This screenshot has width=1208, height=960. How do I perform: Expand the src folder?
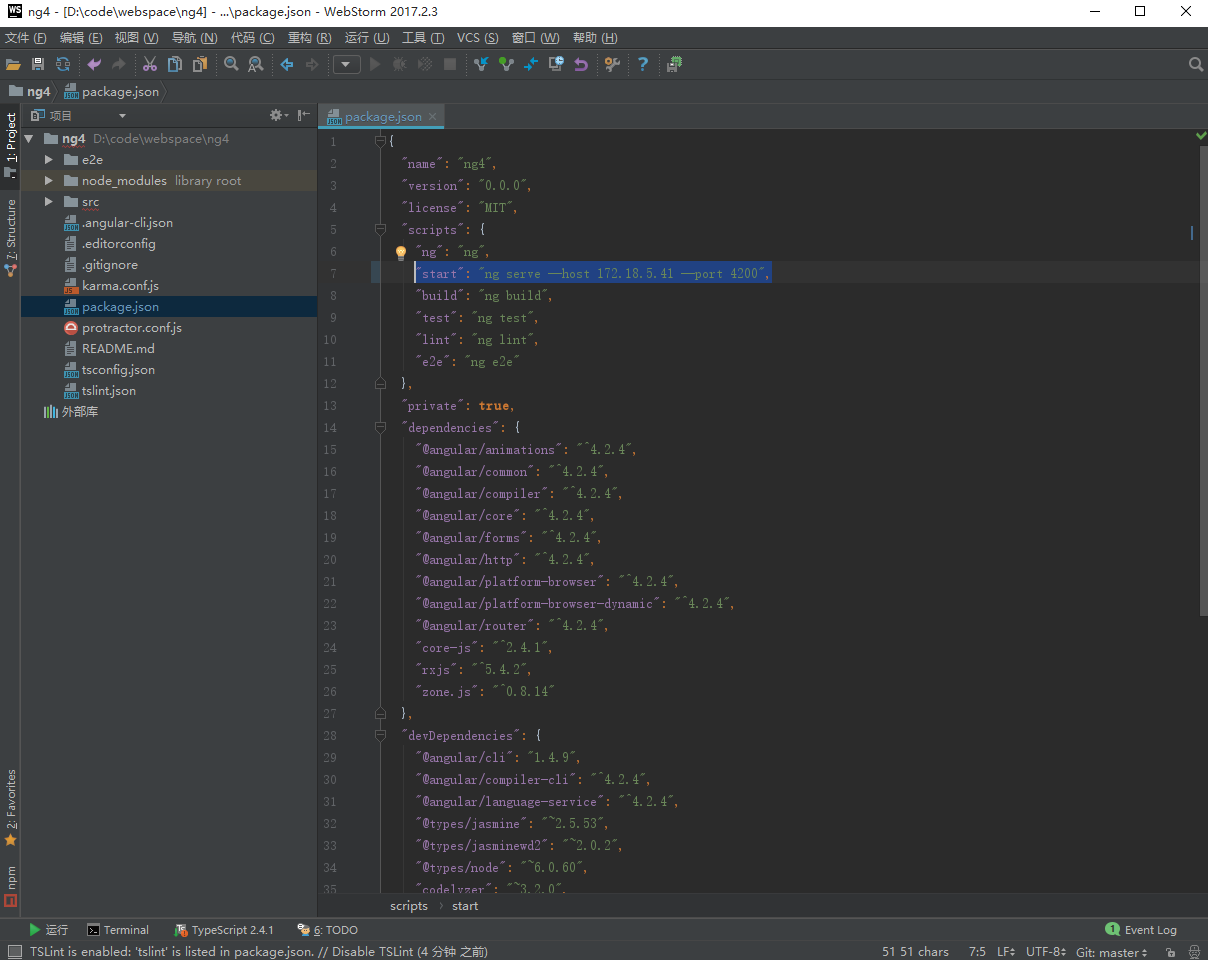tap(48, 202)
